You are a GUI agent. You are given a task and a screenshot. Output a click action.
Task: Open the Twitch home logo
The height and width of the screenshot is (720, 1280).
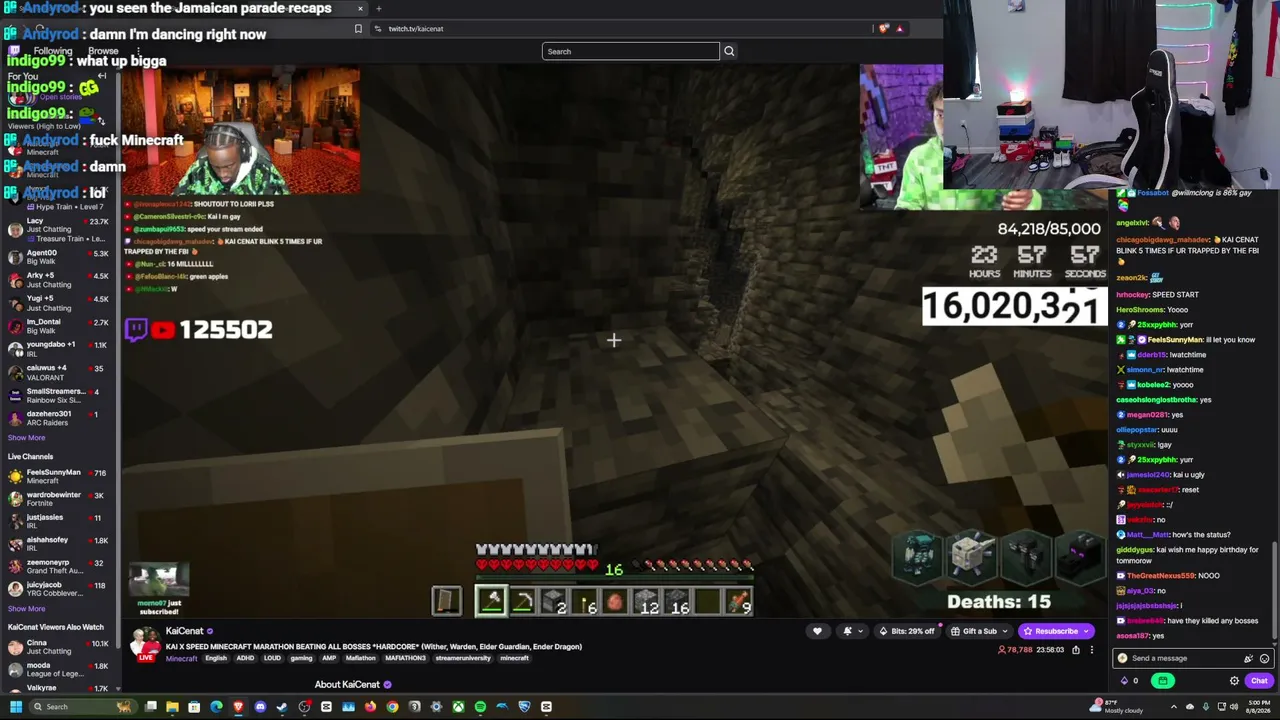pos(14,51)
